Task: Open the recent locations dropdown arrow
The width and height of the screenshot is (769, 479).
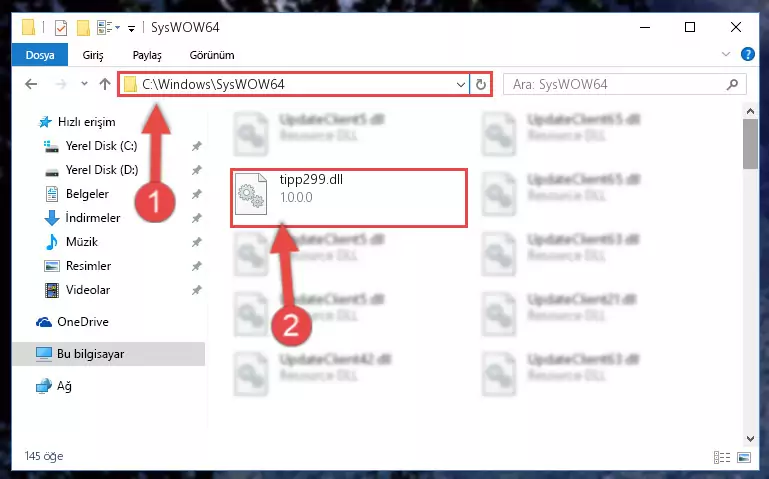Action: [x=84, y=84]
